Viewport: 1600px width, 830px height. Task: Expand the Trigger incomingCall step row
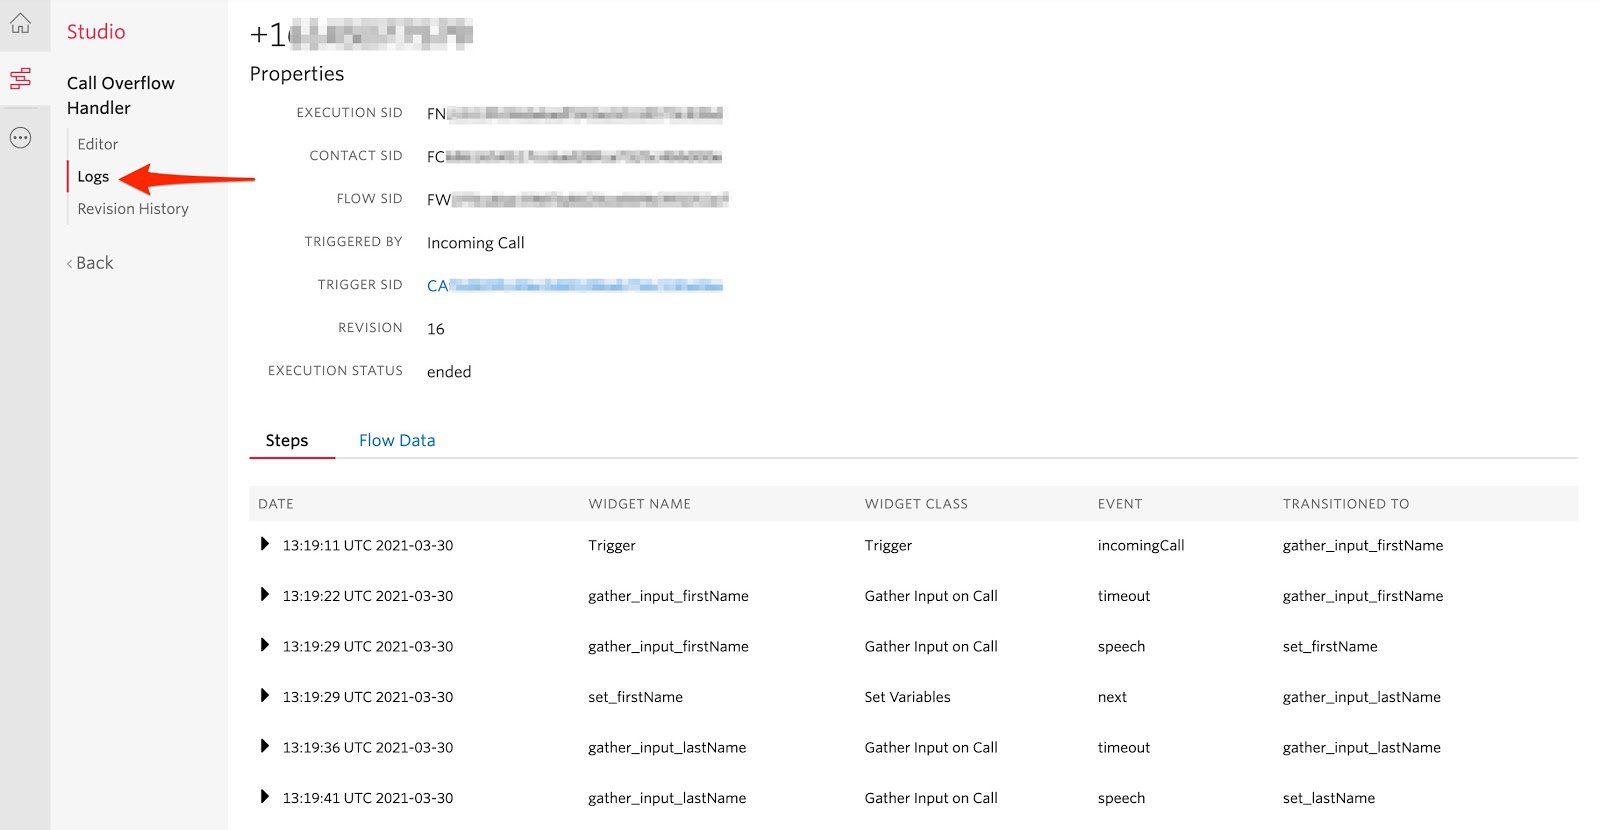coord(264,545)
